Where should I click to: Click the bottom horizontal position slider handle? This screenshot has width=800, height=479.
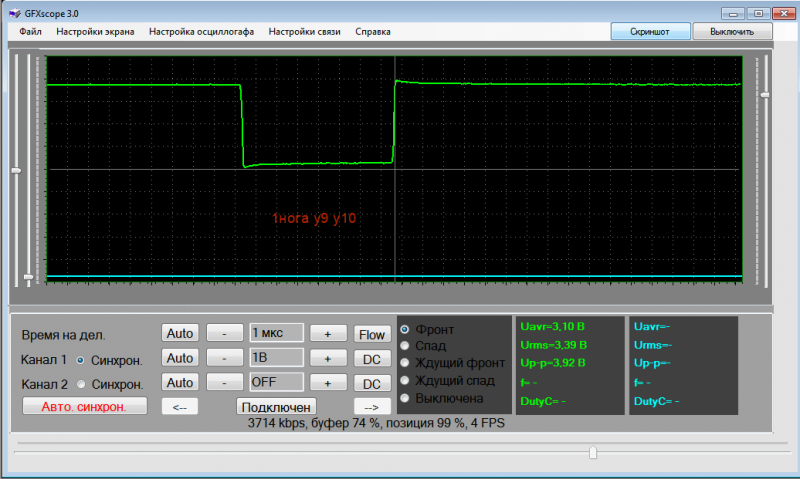point(593,452)
